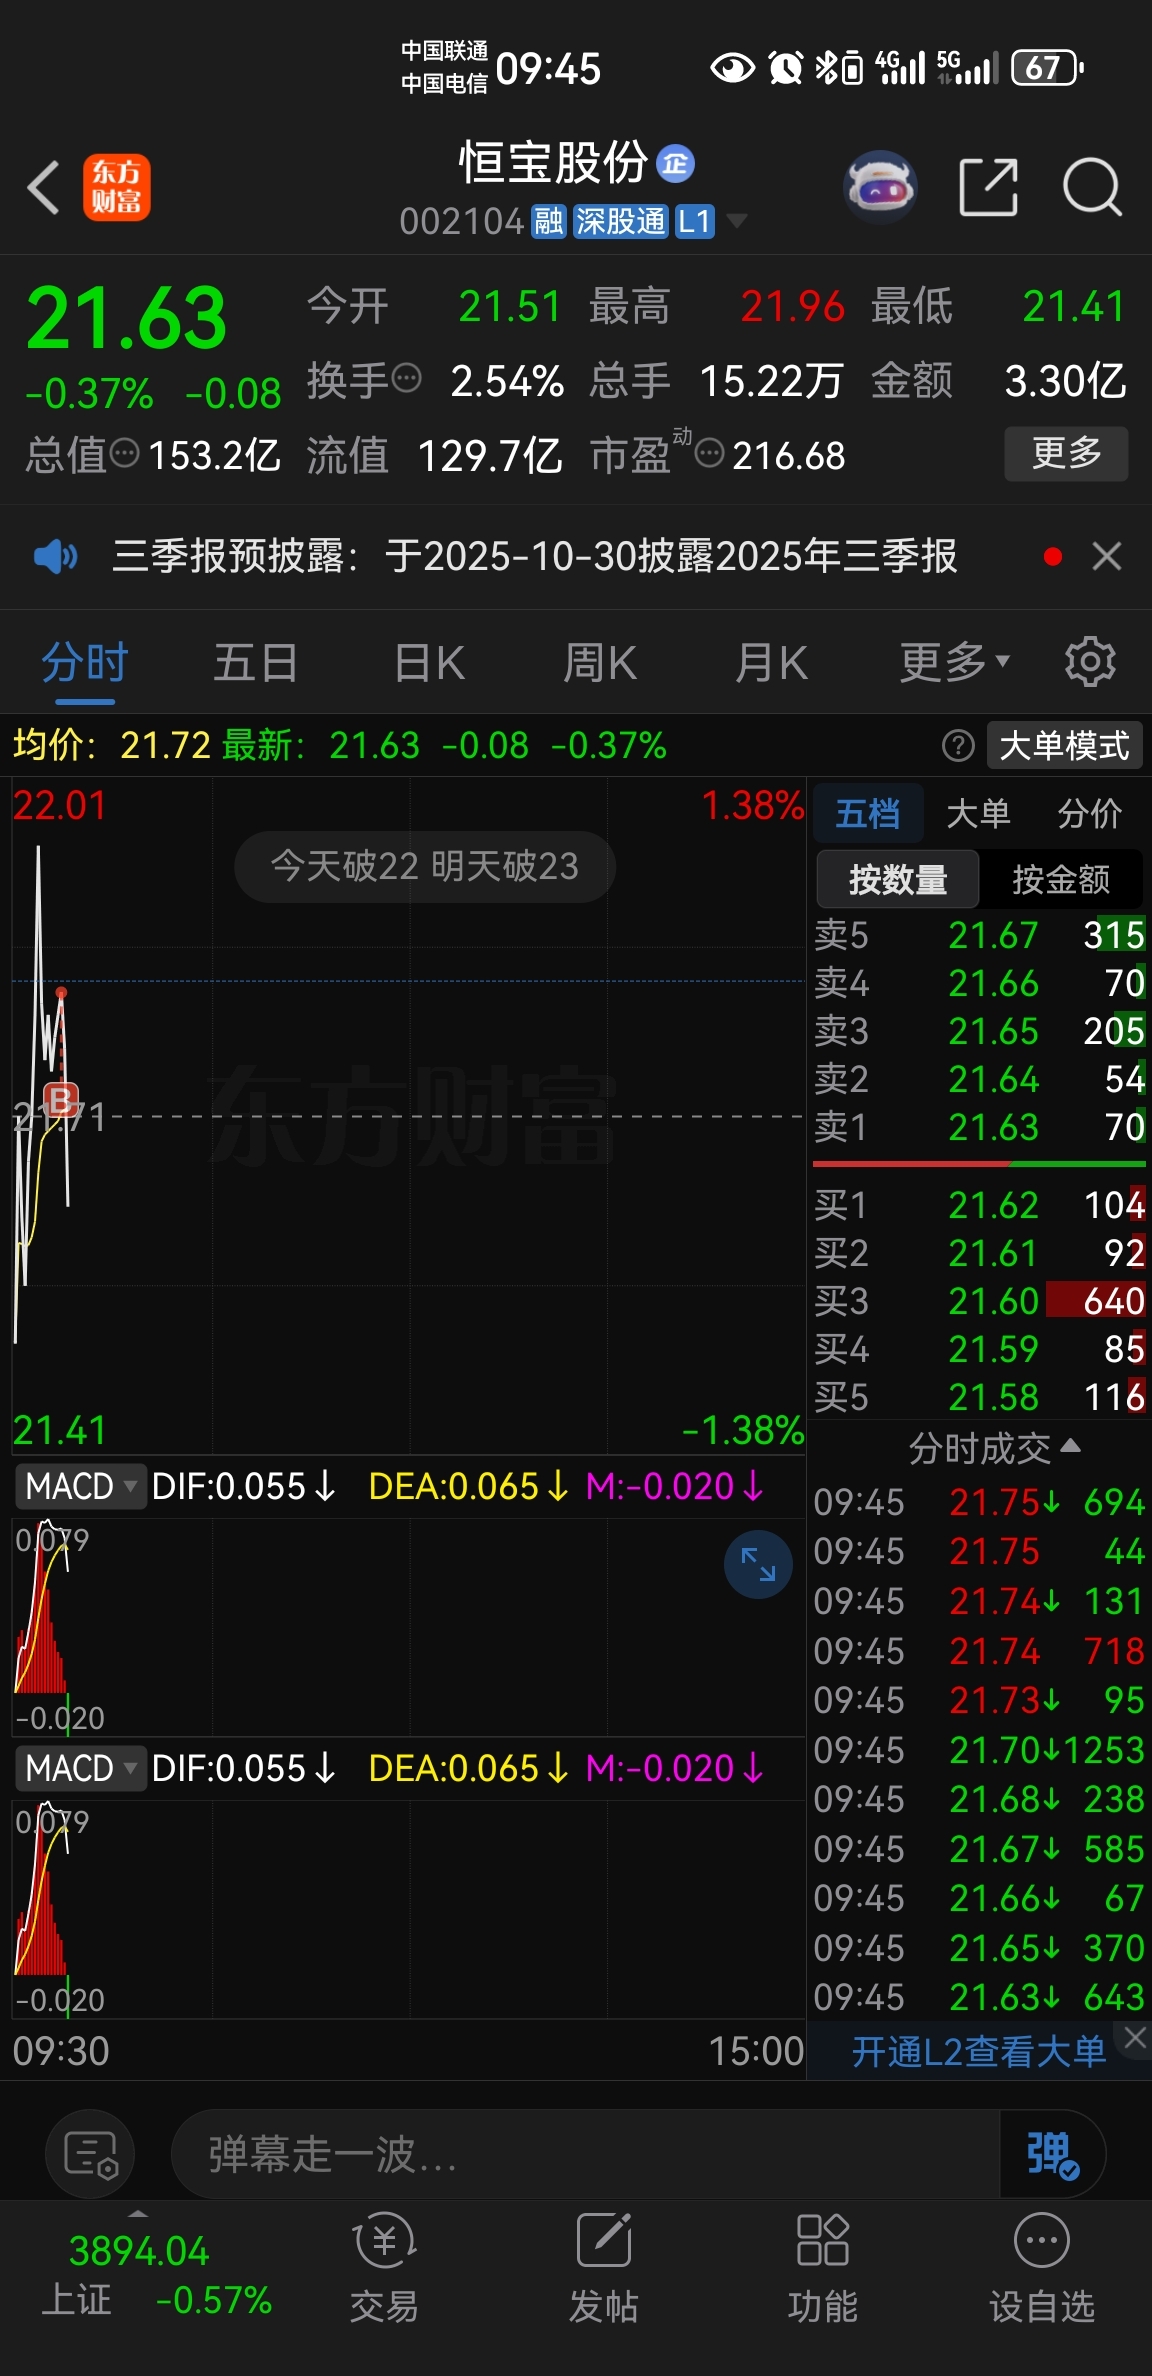Close the L2 promotion banner
1152x2376 pixels.
1134,2038
